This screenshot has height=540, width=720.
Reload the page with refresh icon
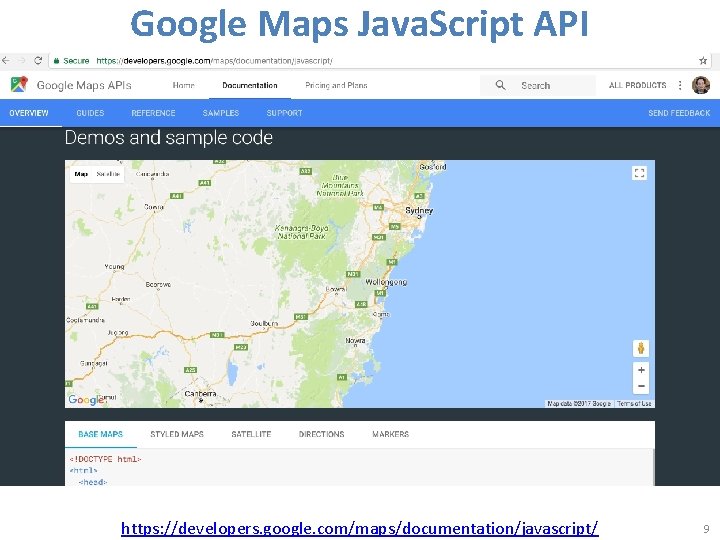38,60
